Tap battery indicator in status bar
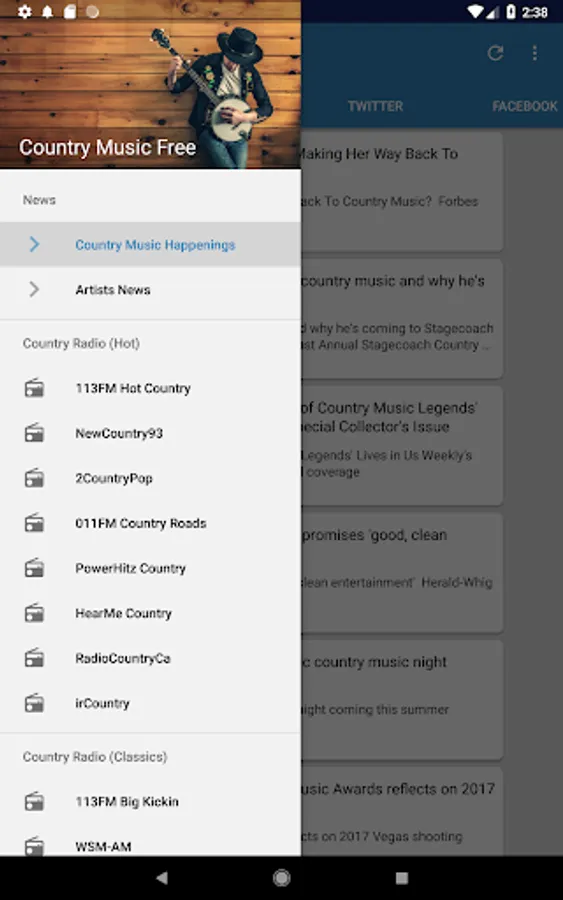 510,11
